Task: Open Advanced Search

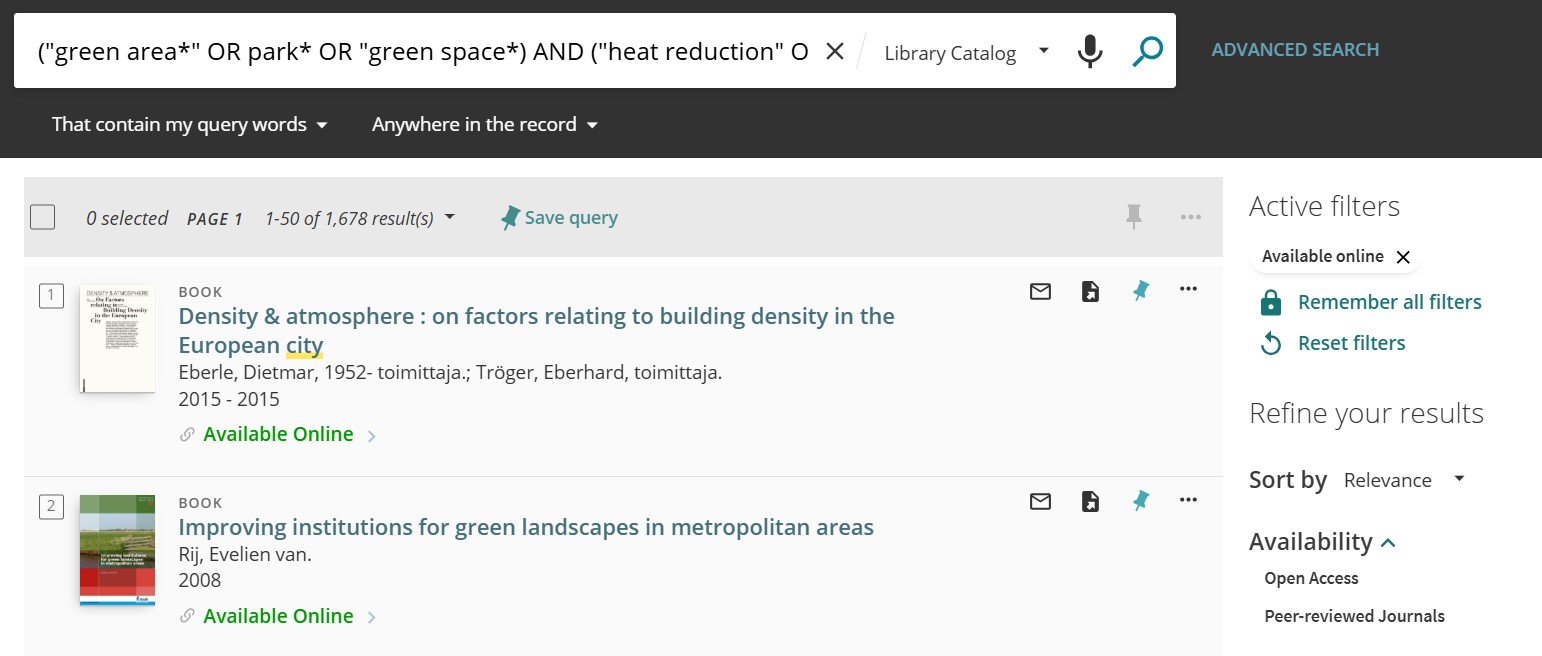Action: point(1295,48)
